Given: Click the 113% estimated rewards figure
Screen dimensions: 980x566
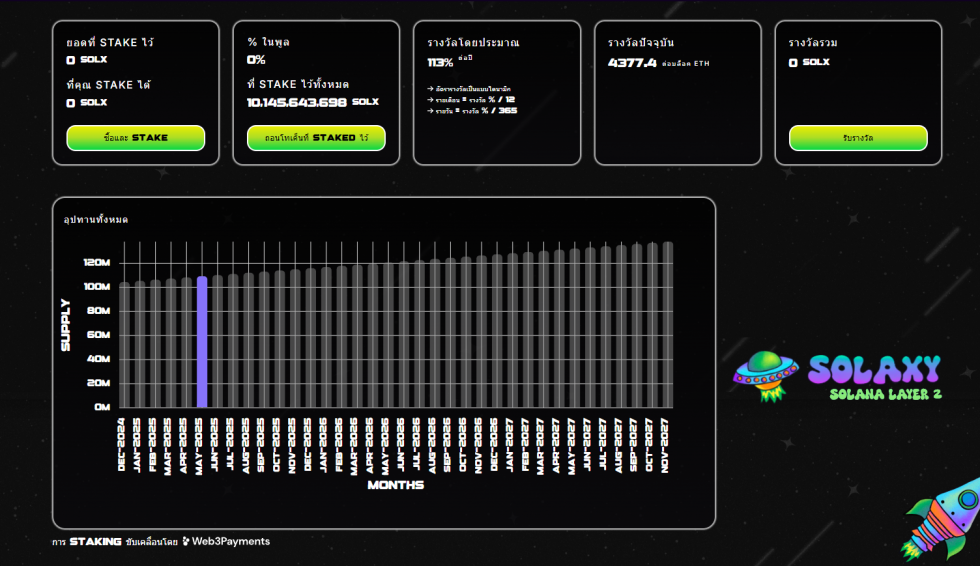Looking at the screenshot, I should (440, 62).
